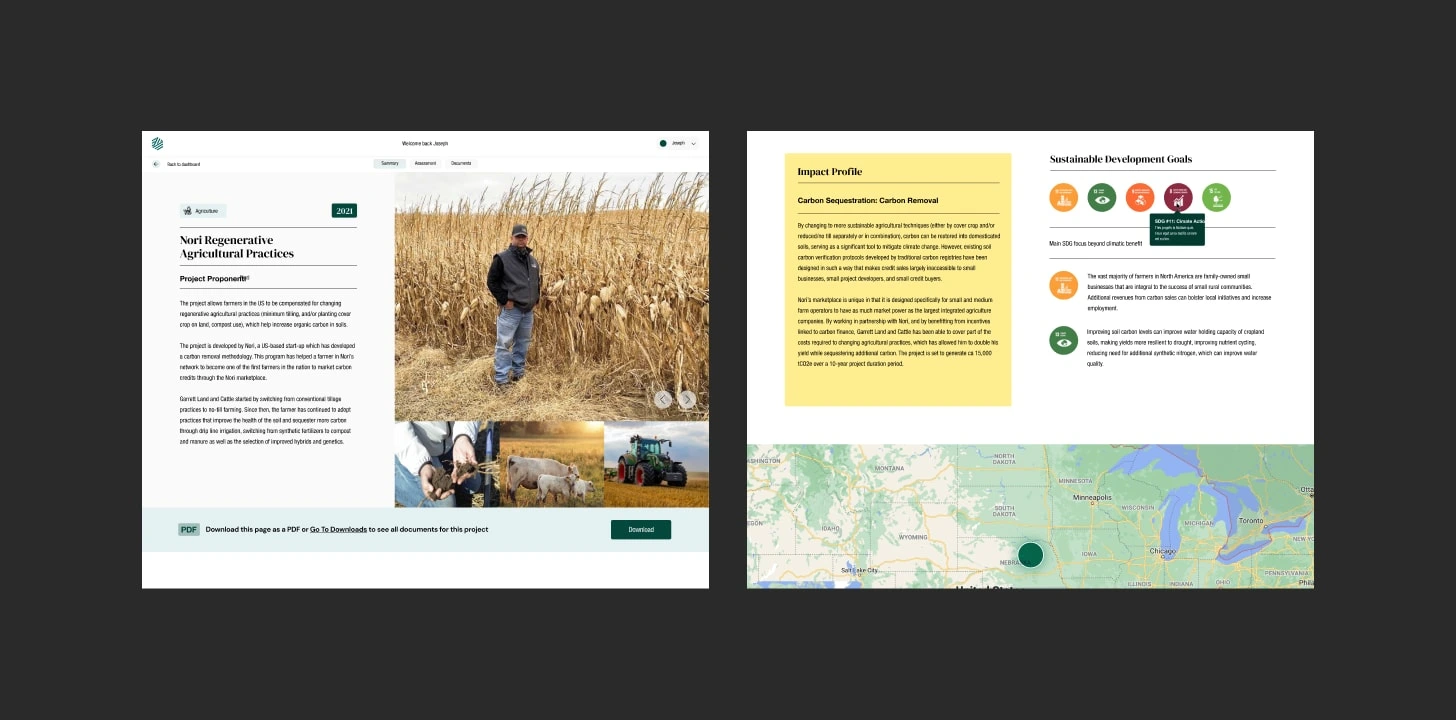Click the dark green eye SDG icon in the goals row

click(1102, 198)
